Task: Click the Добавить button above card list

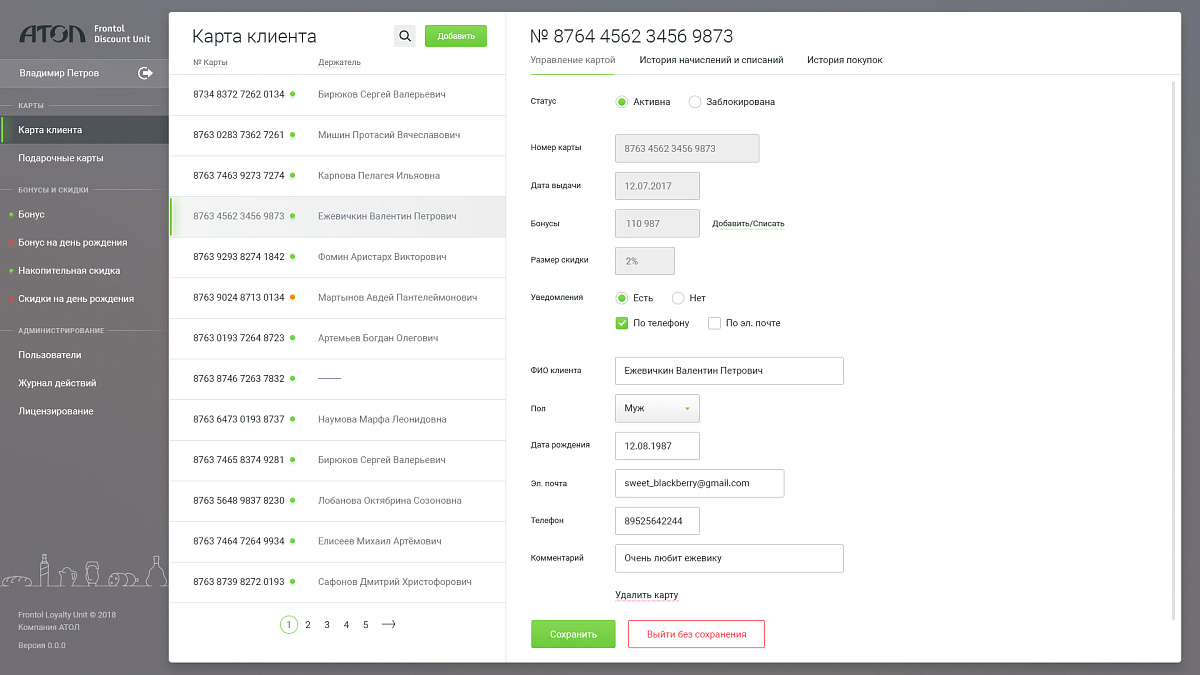Action: coord(455,36)
